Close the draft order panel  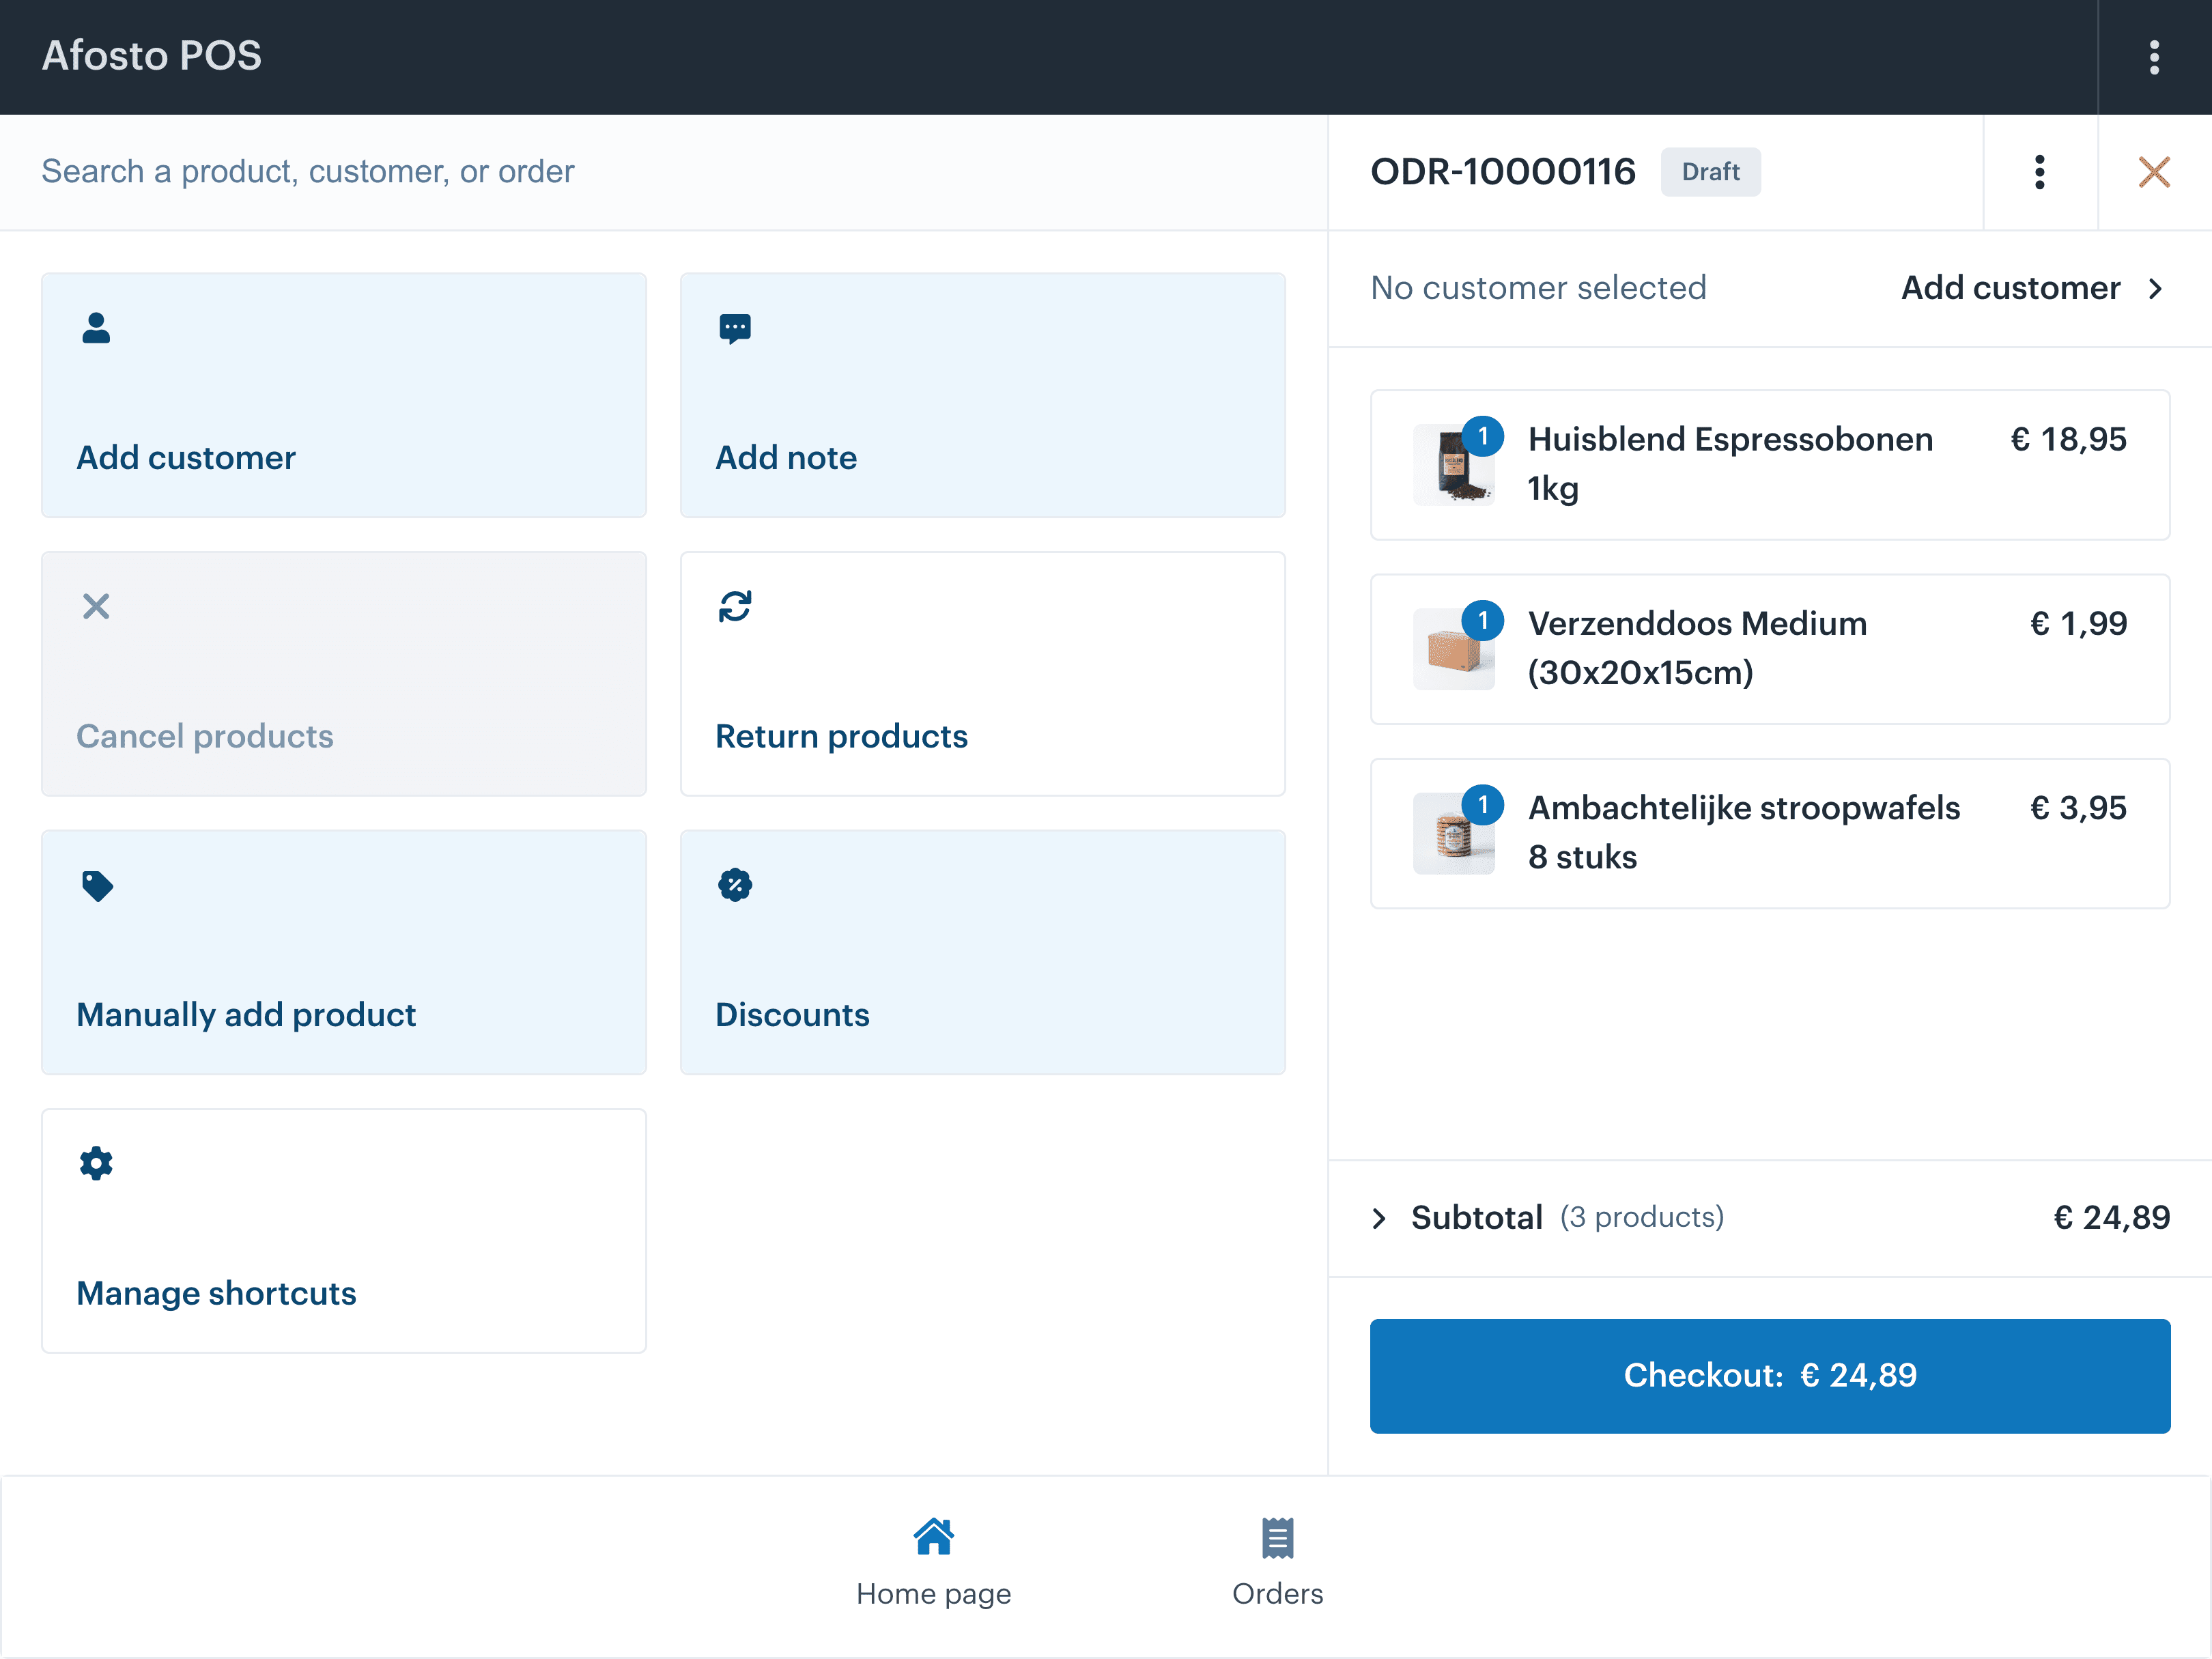pyautogui.click(x=2154, y=172)
